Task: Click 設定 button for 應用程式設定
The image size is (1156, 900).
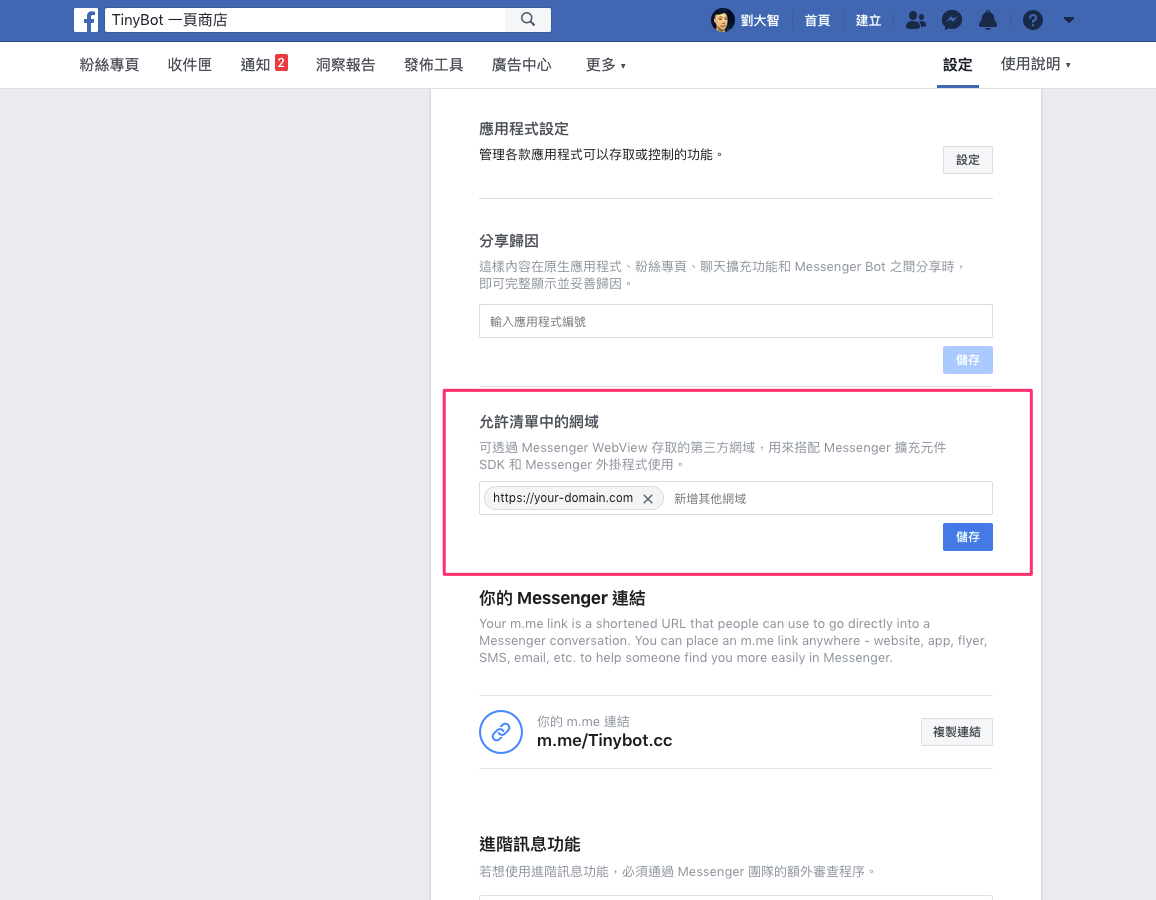Action: [967, 160]
